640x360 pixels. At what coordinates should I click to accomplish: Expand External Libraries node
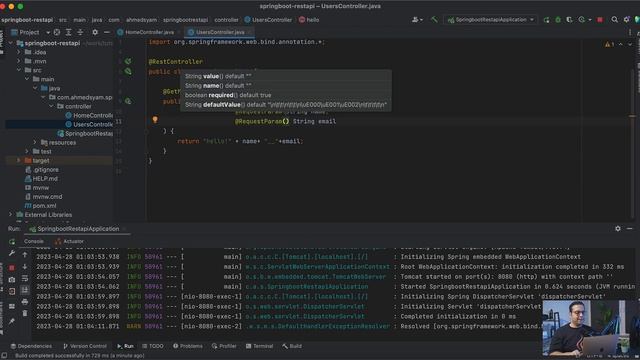point(11,215)
